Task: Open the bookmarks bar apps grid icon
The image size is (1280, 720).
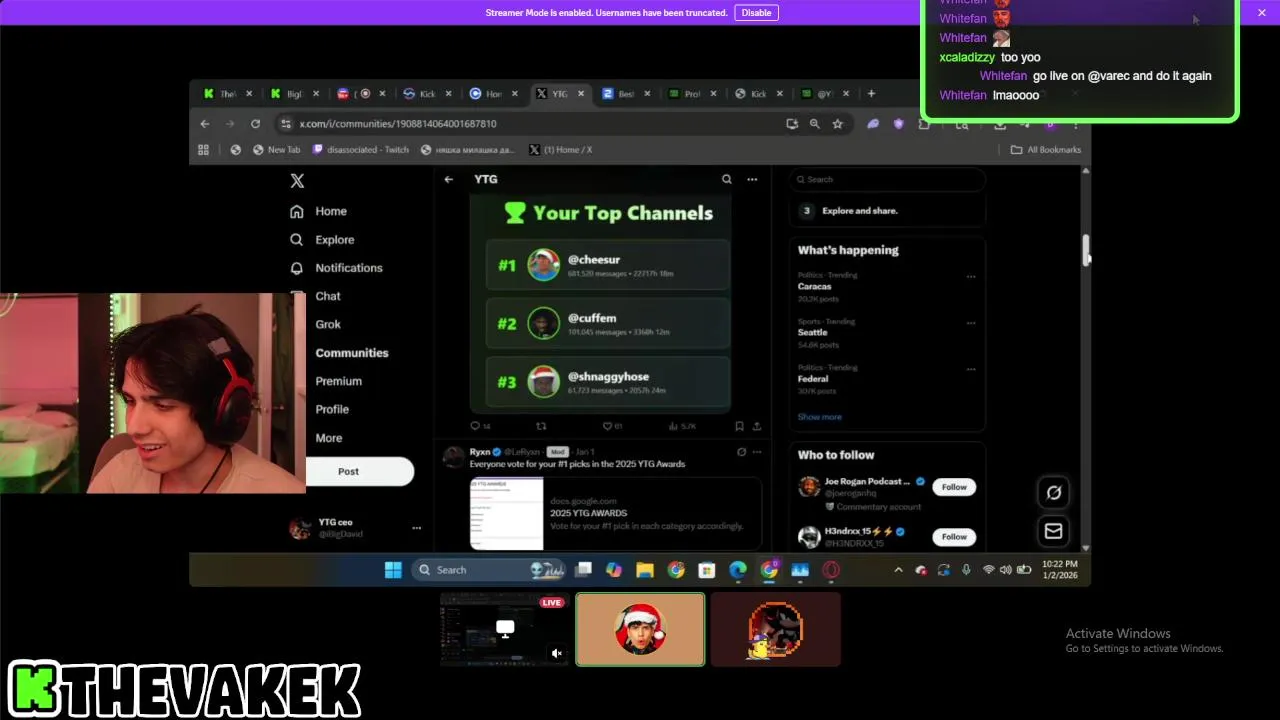Action: [203, 150]
